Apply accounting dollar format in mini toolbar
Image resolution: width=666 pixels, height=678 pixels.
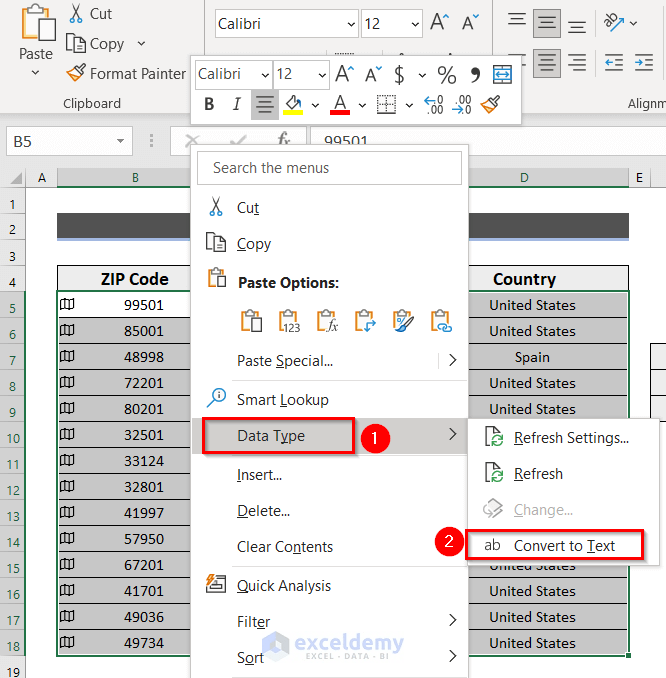400,74
